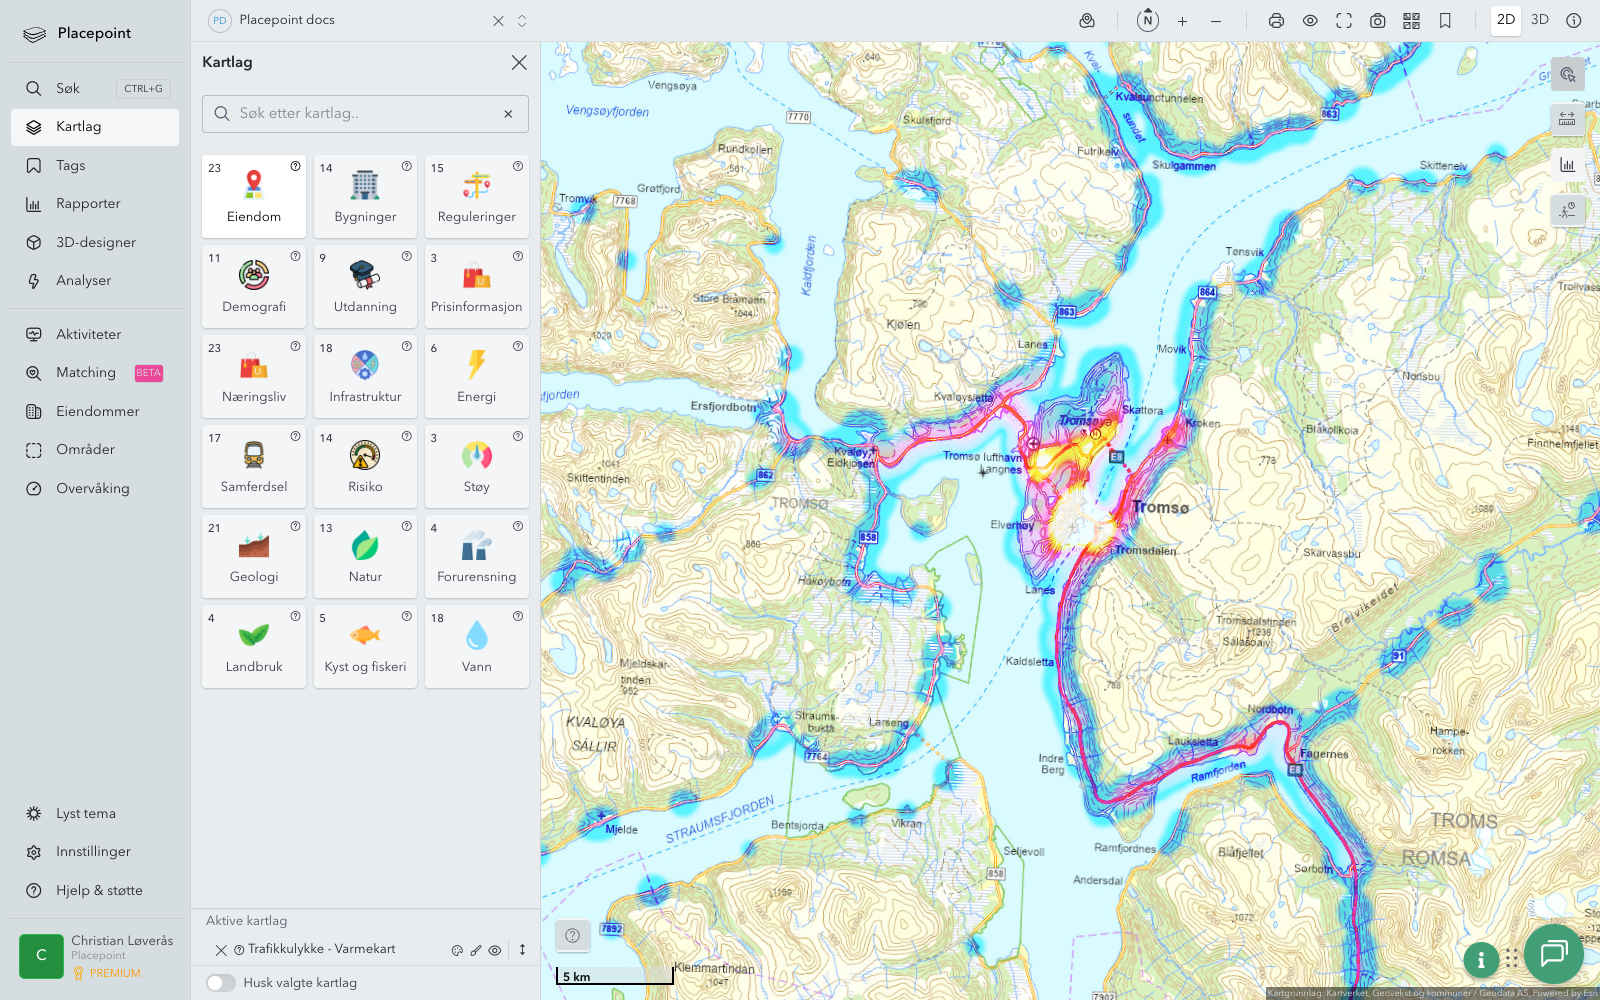Remove the Trafikkulykke - Varmekart active layer
Image resolution: width=1600 pixels, height=1000 pixels.
(x=221, y=950)
